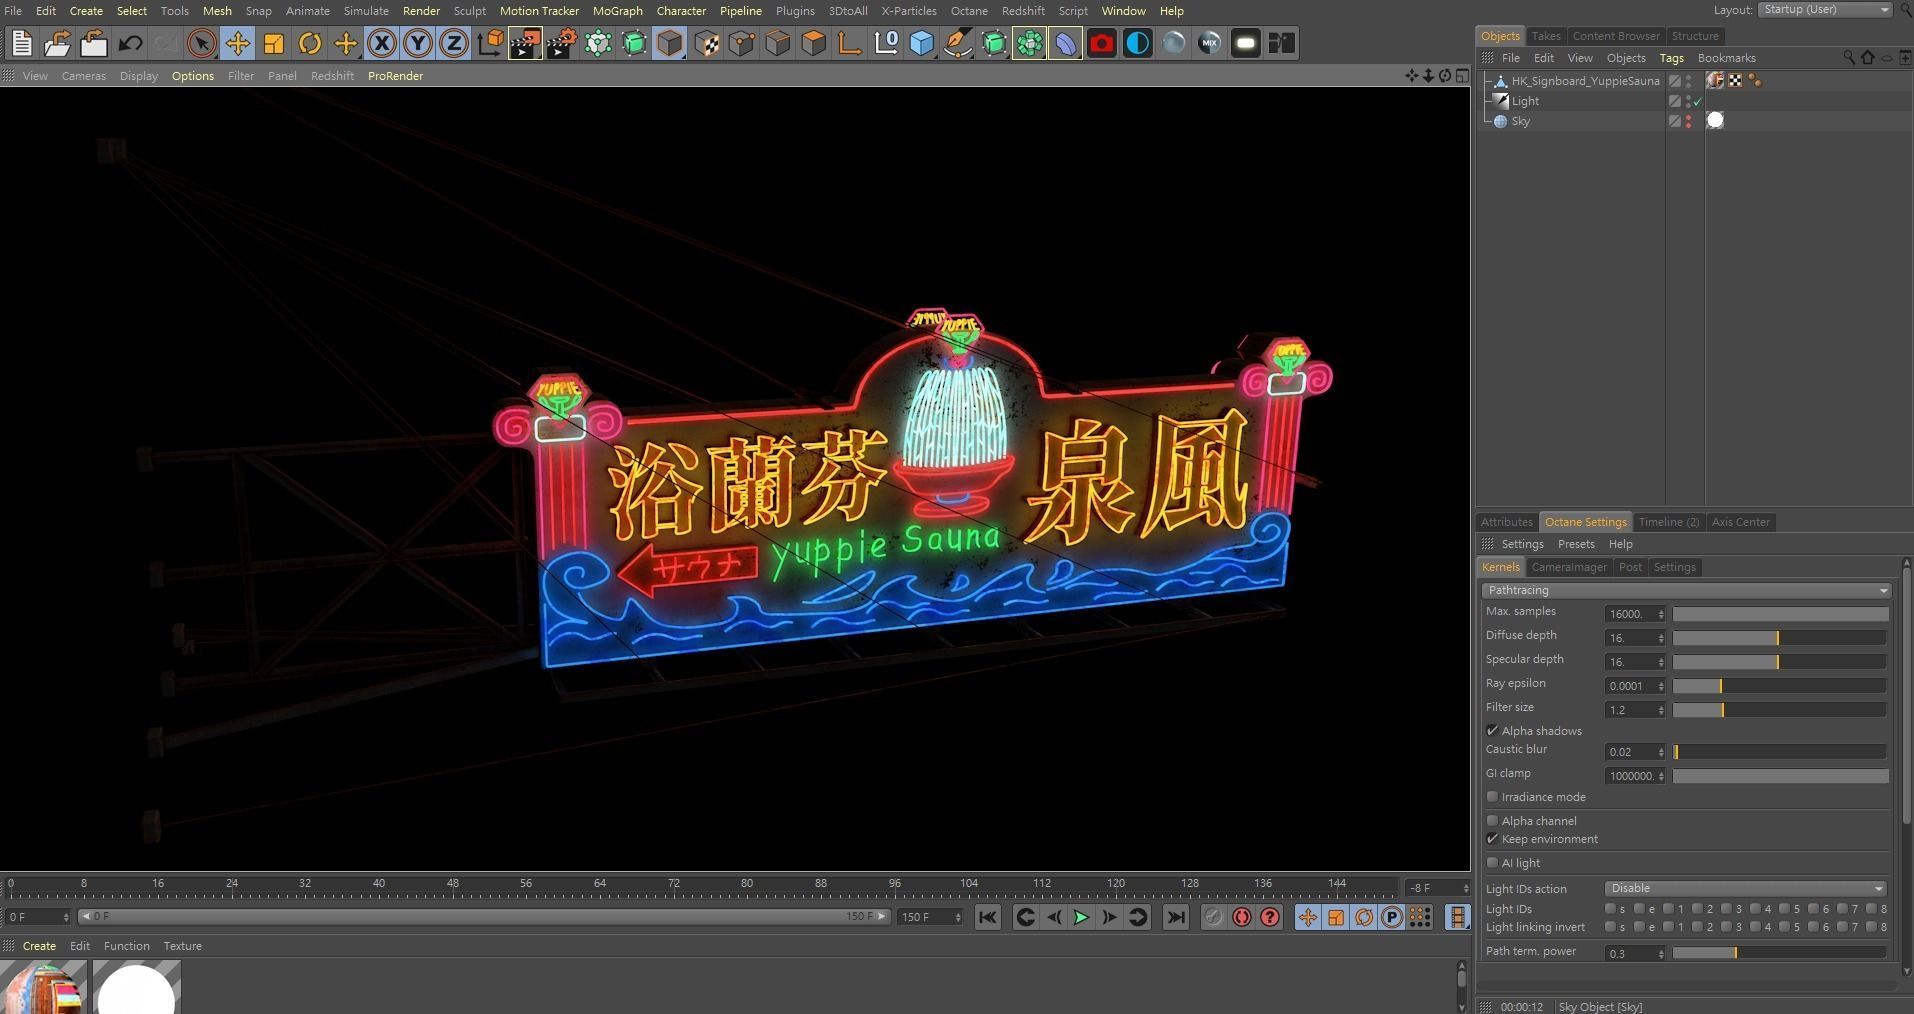This screenshot has height=1014, width=1914.
Task: Click the Undo arrow icon
Action: click(129, 43)
